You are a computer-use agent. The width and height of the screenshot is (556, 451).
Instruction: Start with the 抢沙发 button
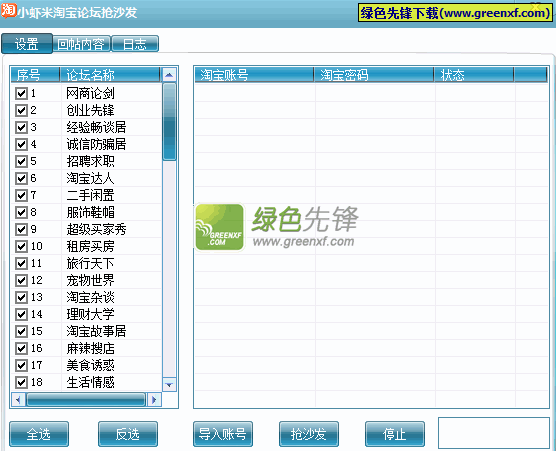pos(308,434)
